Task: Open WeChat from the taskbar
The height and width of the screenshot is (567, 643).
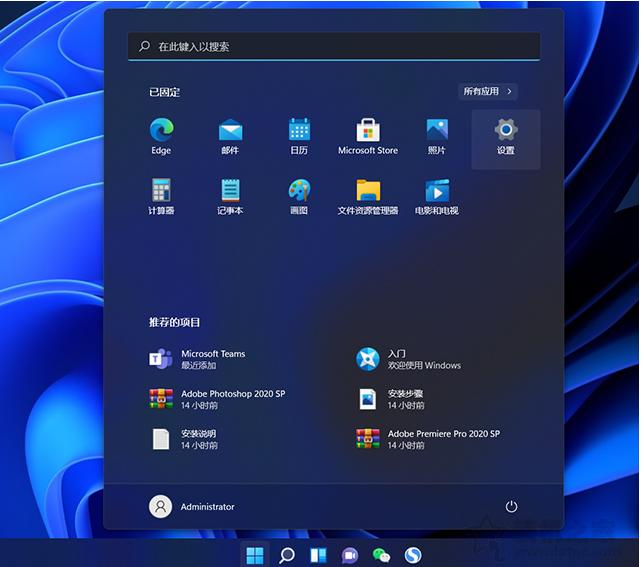Action: click(x=381, y=556)
